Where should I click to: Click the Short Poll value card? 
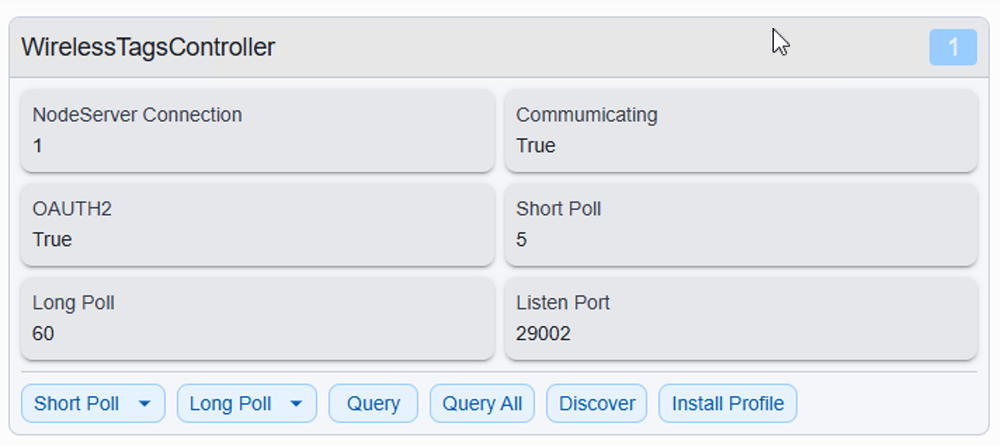pyautogui.click(x=741, y=225)
